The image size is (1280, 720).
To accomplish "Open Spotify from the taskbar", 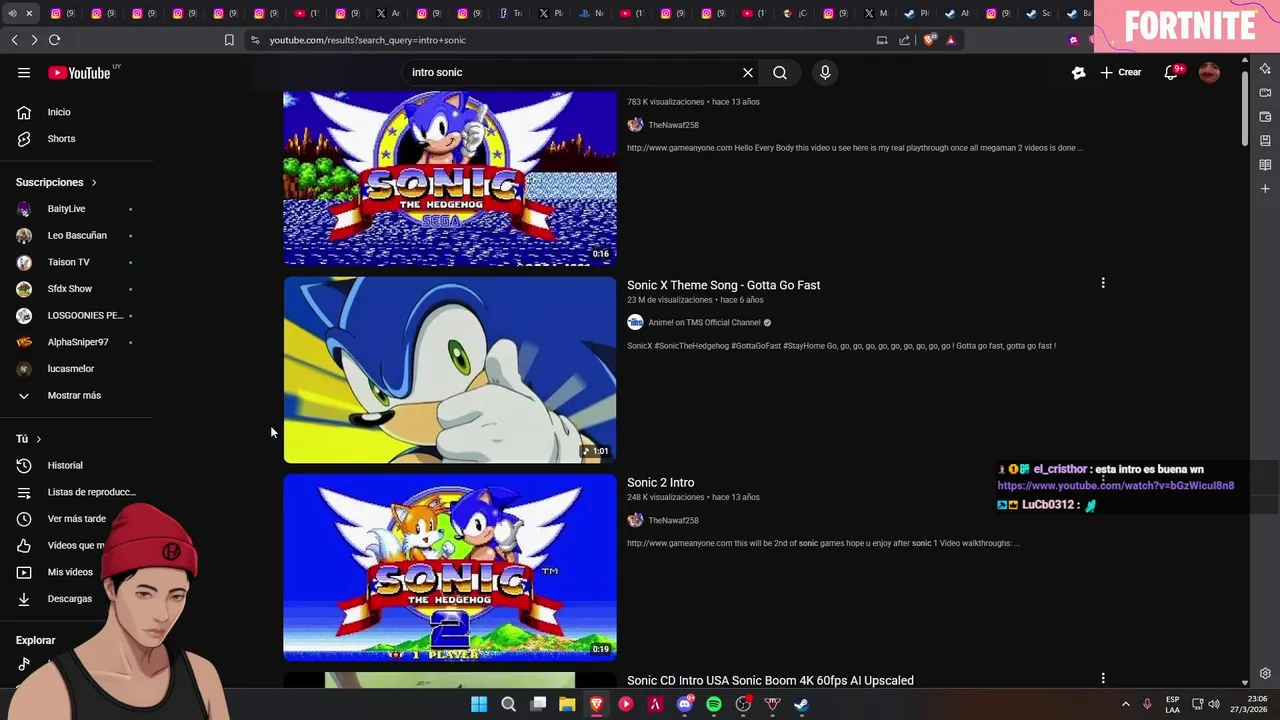I will [714, 704].
